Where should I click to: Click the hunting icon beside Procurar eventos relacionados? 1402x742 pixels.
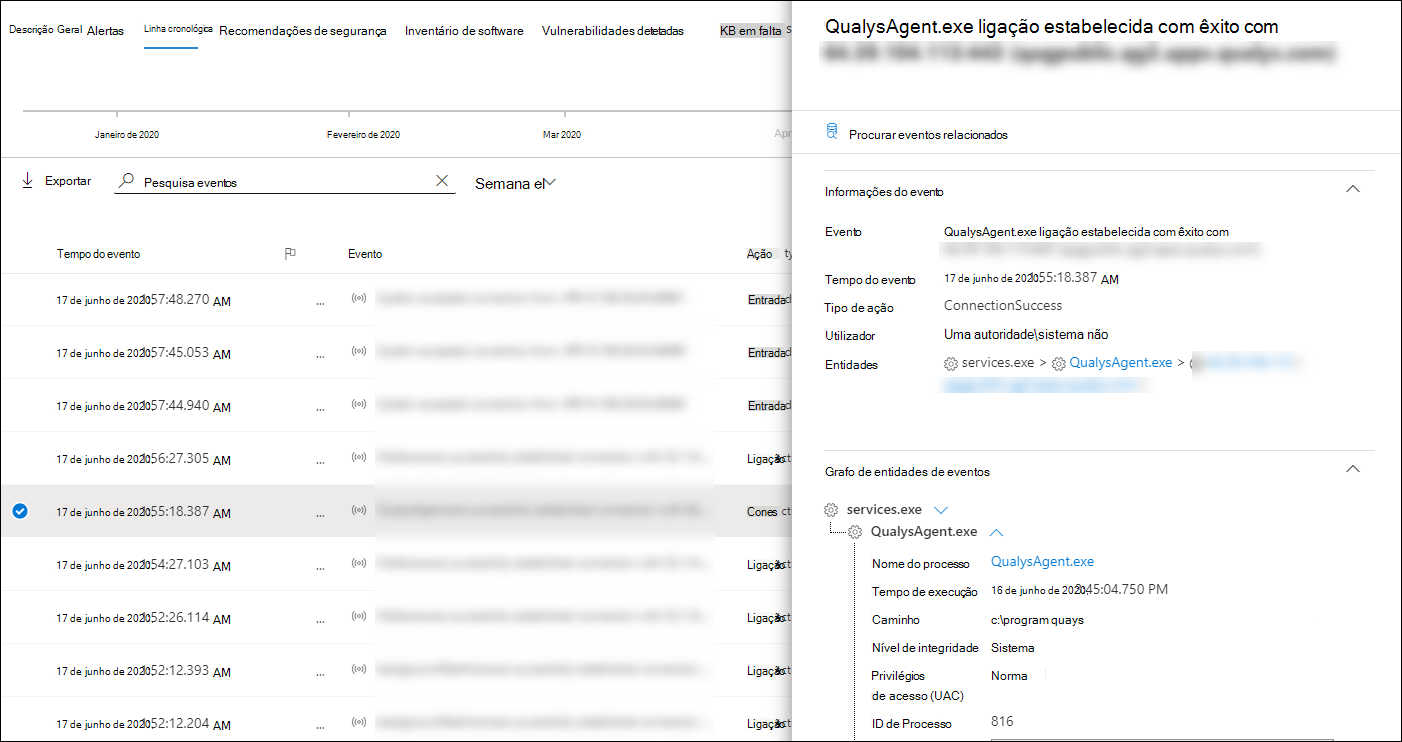click(831, 132)
